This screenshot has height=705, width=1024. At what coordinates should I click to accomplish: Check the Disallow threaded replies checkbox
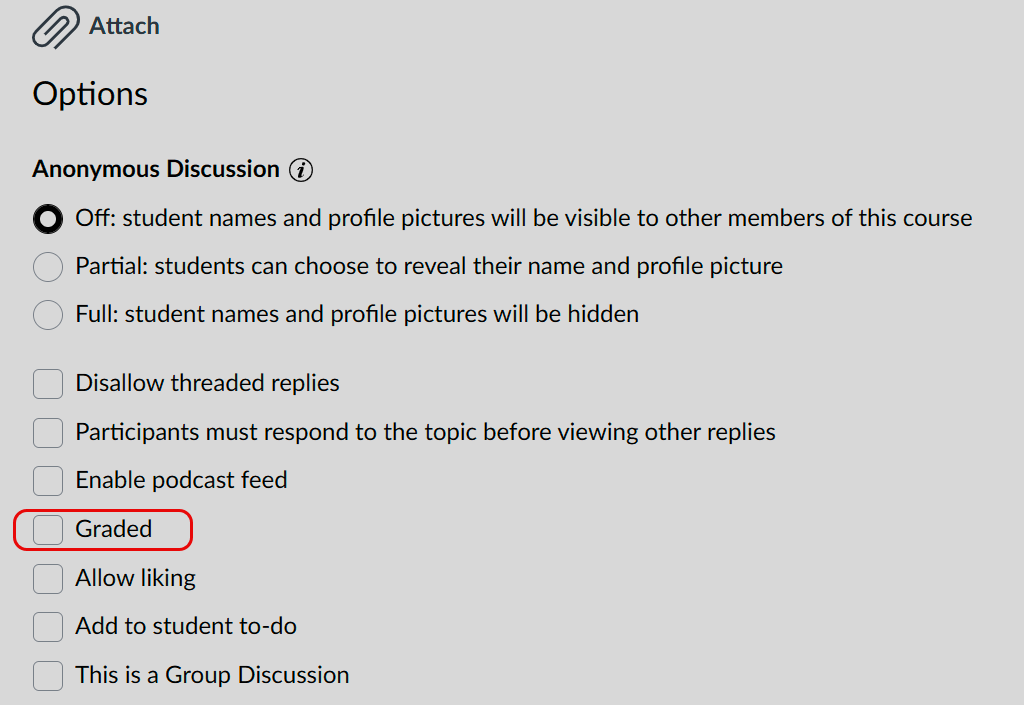(x=48, y=384)
